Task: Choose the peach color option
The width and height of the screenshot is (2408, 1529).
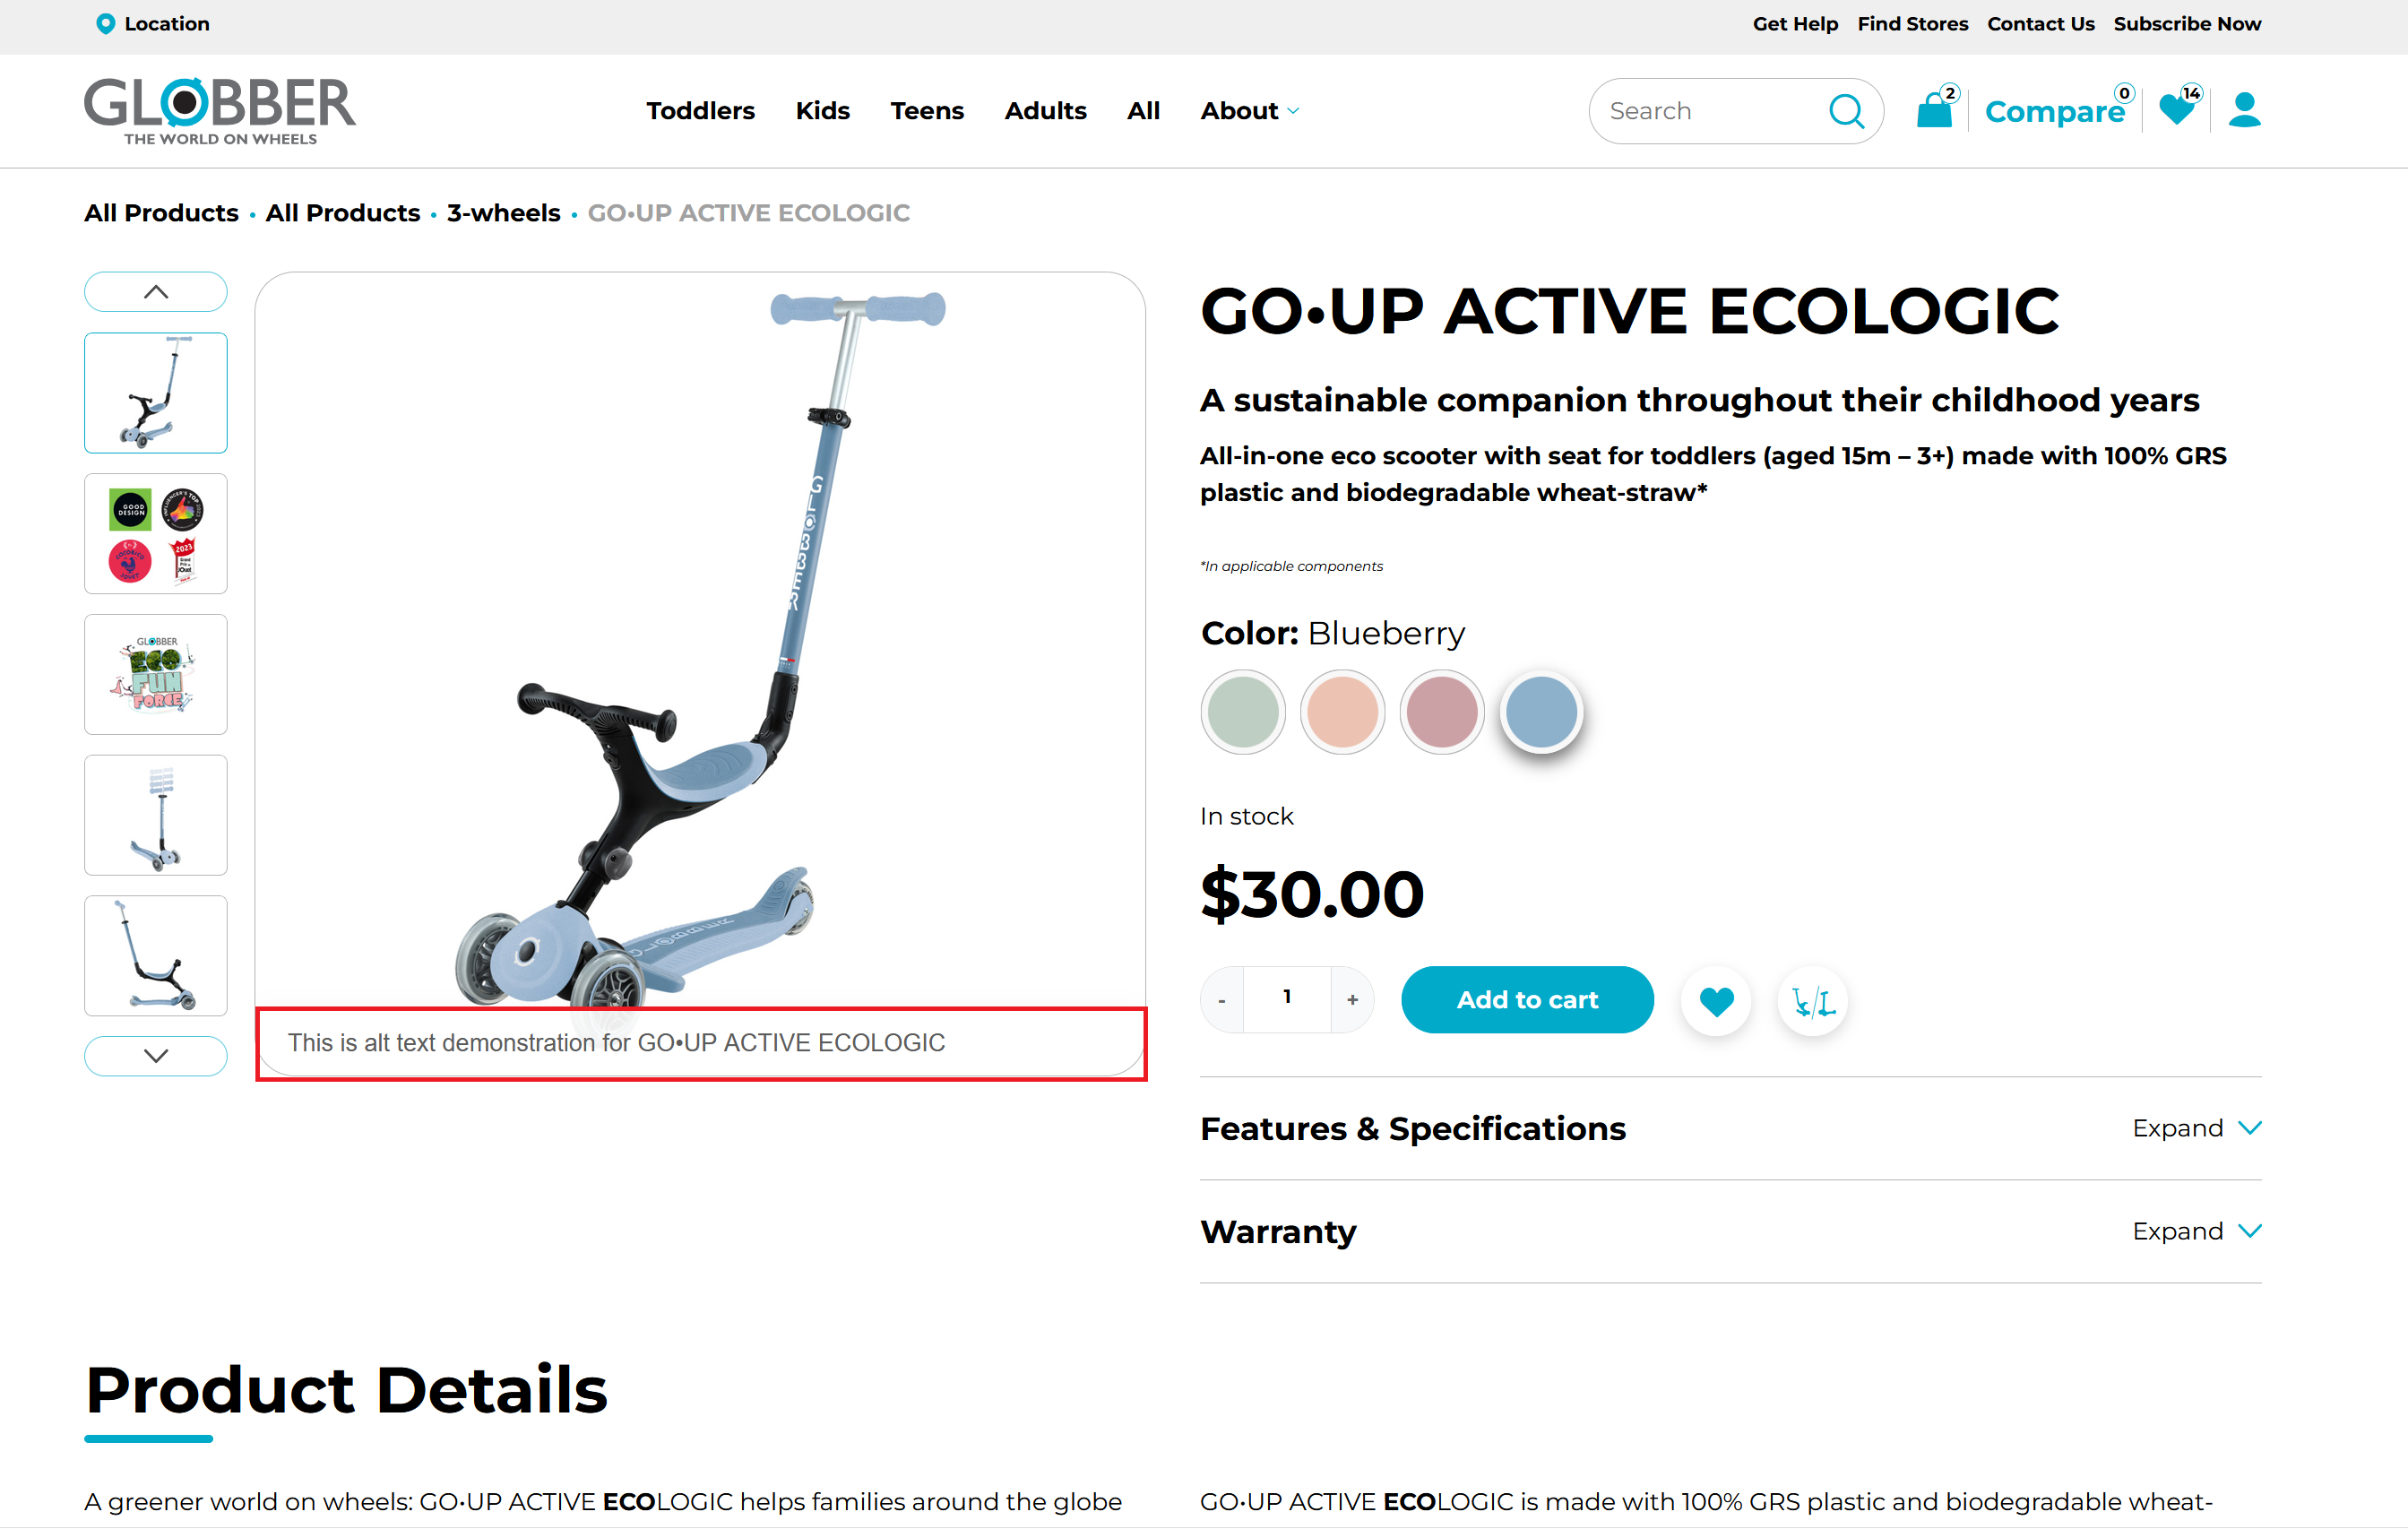Action: point(1342,712)
